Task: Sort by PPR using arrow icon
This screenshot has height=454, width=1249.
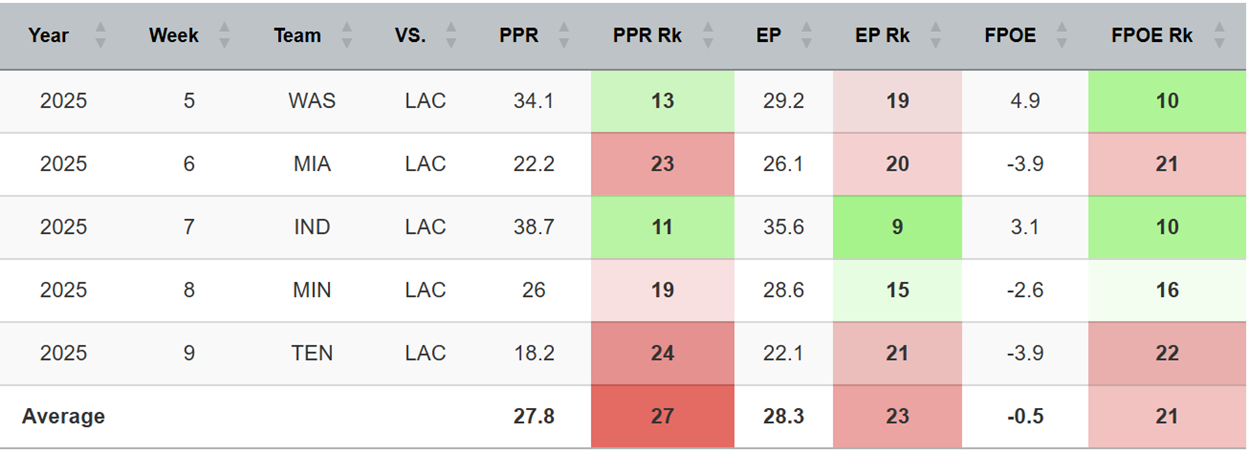Action: point(563,36)
